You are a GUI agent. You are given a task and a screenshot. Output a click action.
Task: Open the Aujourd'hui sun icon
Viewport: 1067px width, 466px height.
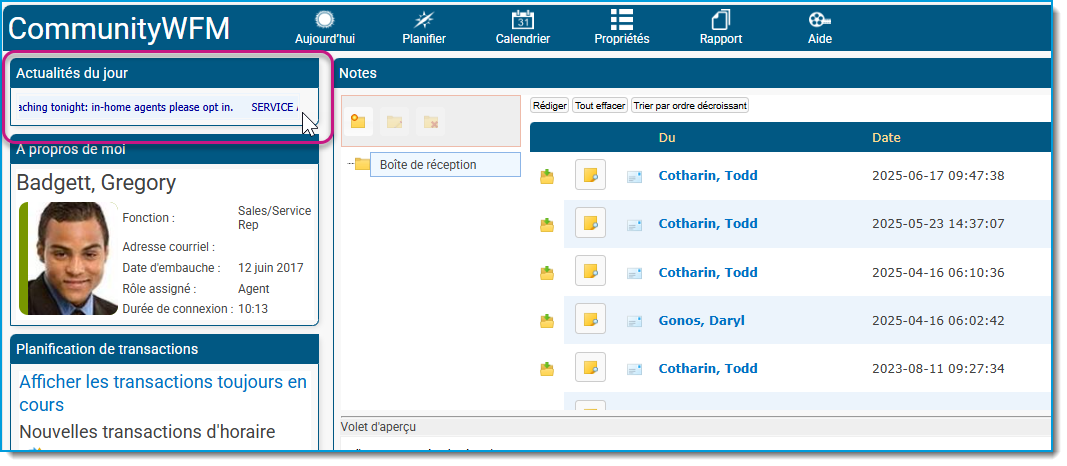(x=325, y=20)
